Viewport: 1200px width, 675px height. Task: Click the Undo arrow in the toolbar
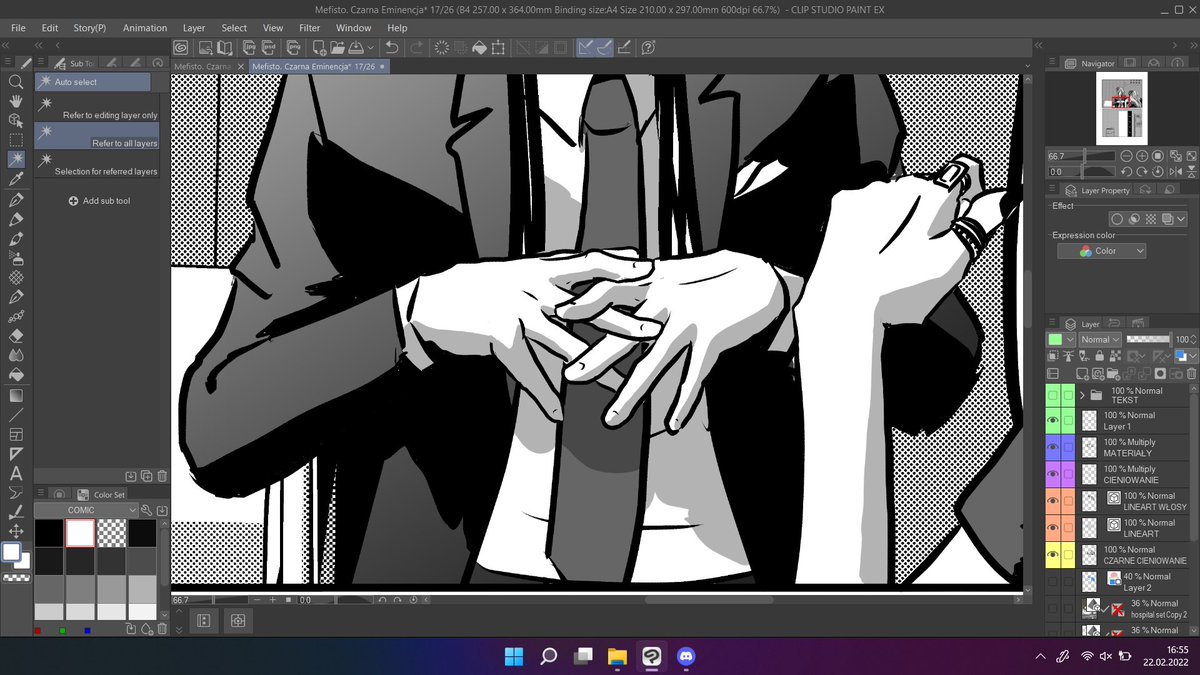tap(390, 47)
